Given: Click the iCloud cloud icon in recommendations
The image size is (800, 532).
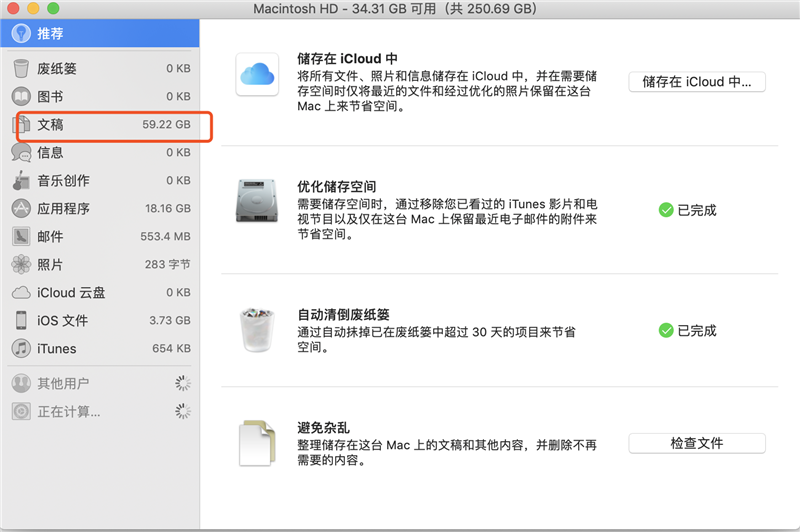Looking at the screenshot, I should tap(257, 74).
